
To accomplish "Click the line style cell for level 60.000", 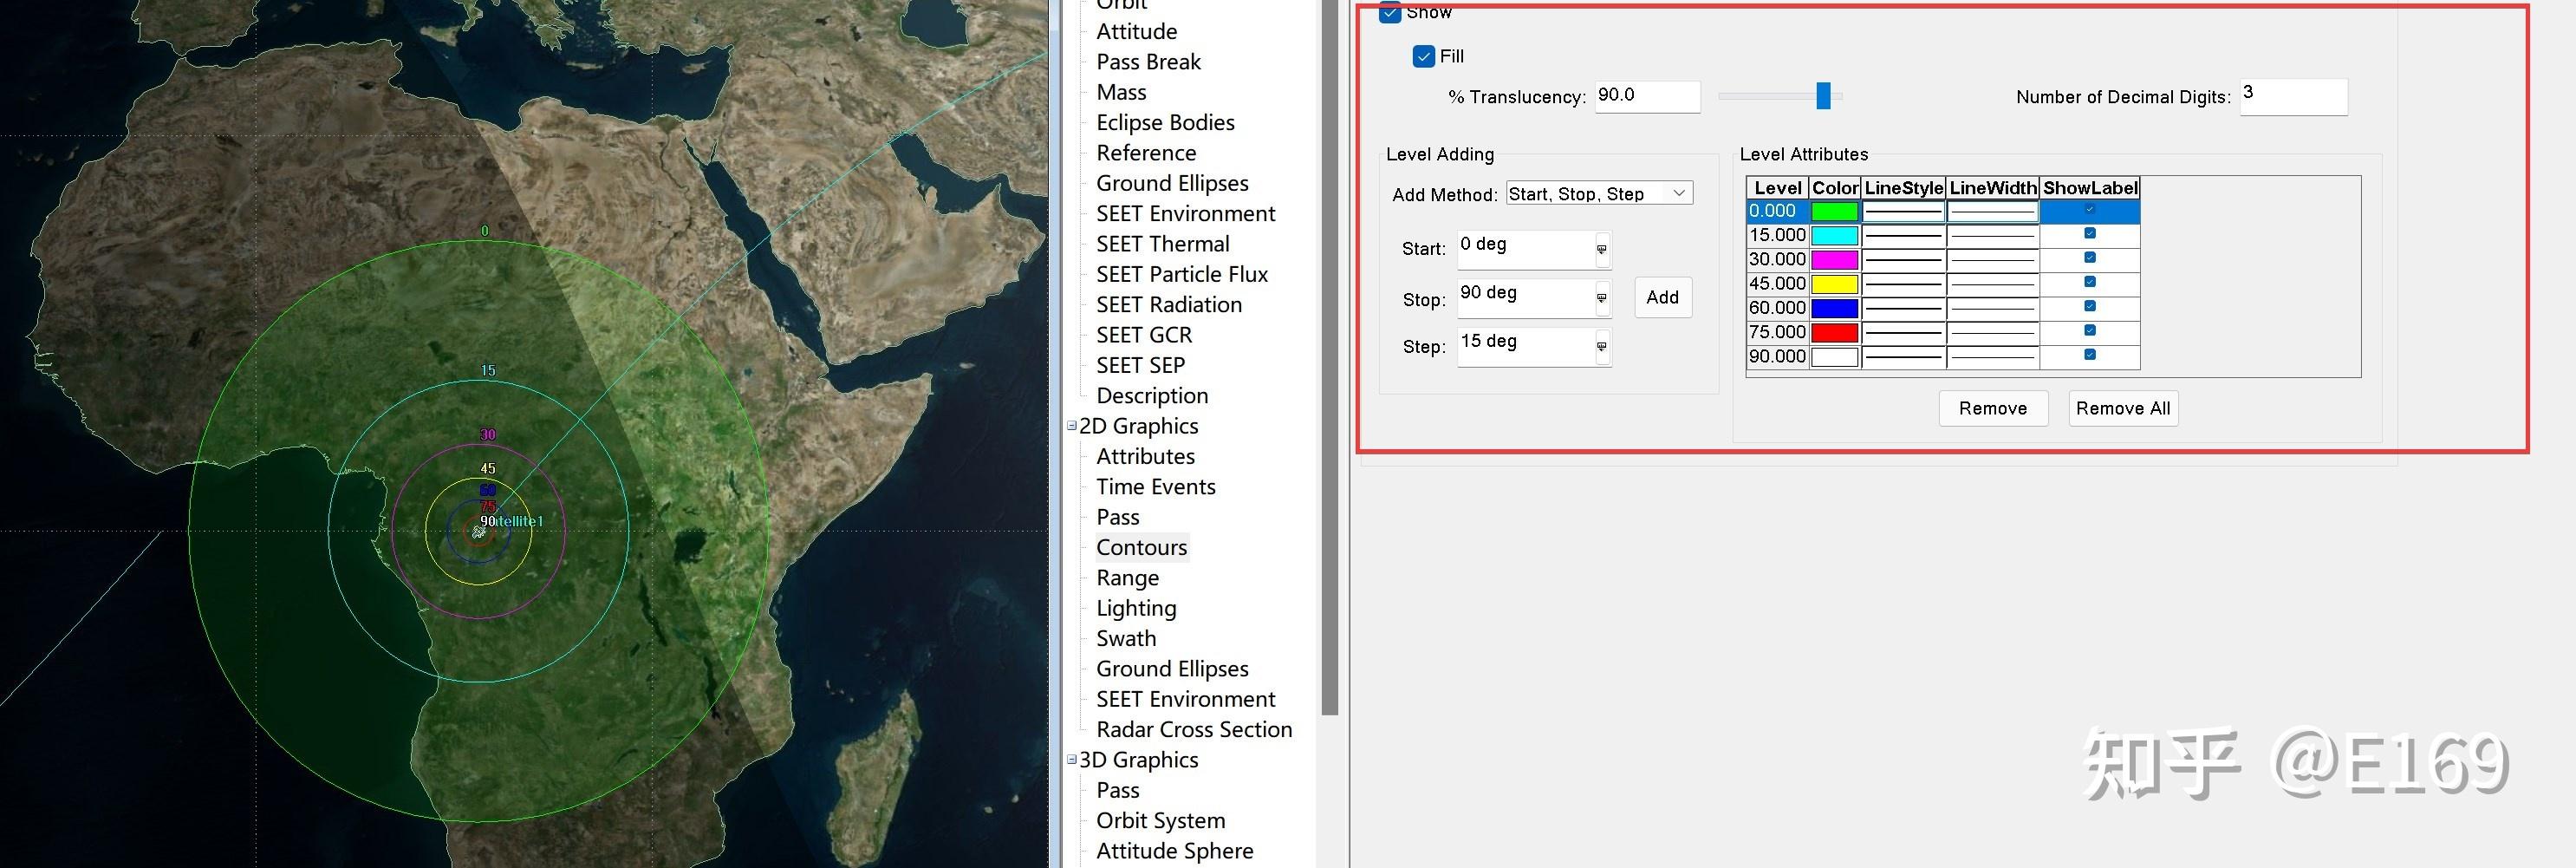I will (x=1903, y=308).
